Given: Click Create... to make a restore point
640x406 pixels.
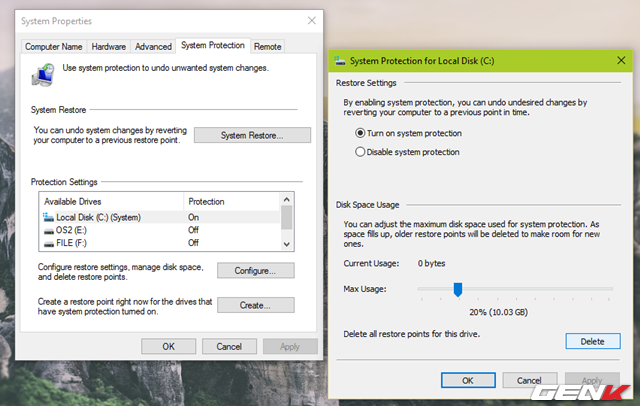Looking at the screenshot, I should pyautogui.click(x=254, y=305).
